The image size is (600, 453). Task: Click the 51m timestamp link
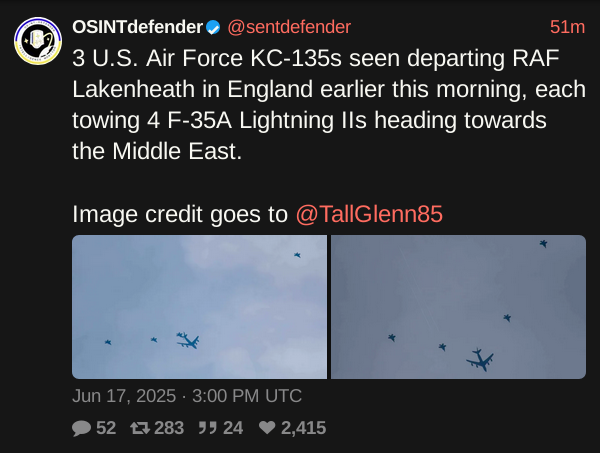click(567, 27)
